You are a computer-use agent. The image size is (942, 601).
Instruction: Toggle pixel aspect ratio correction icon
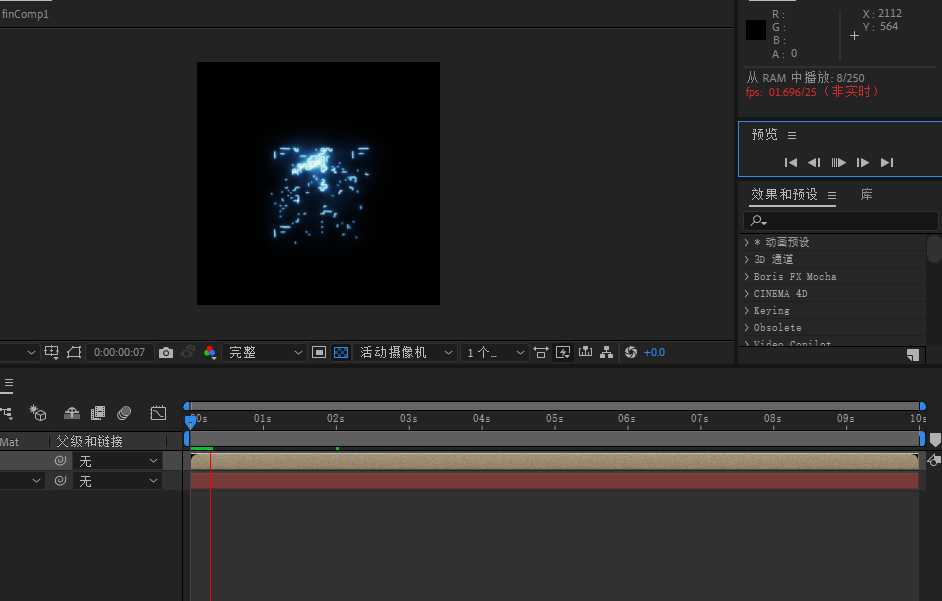[x=541, y=352]
